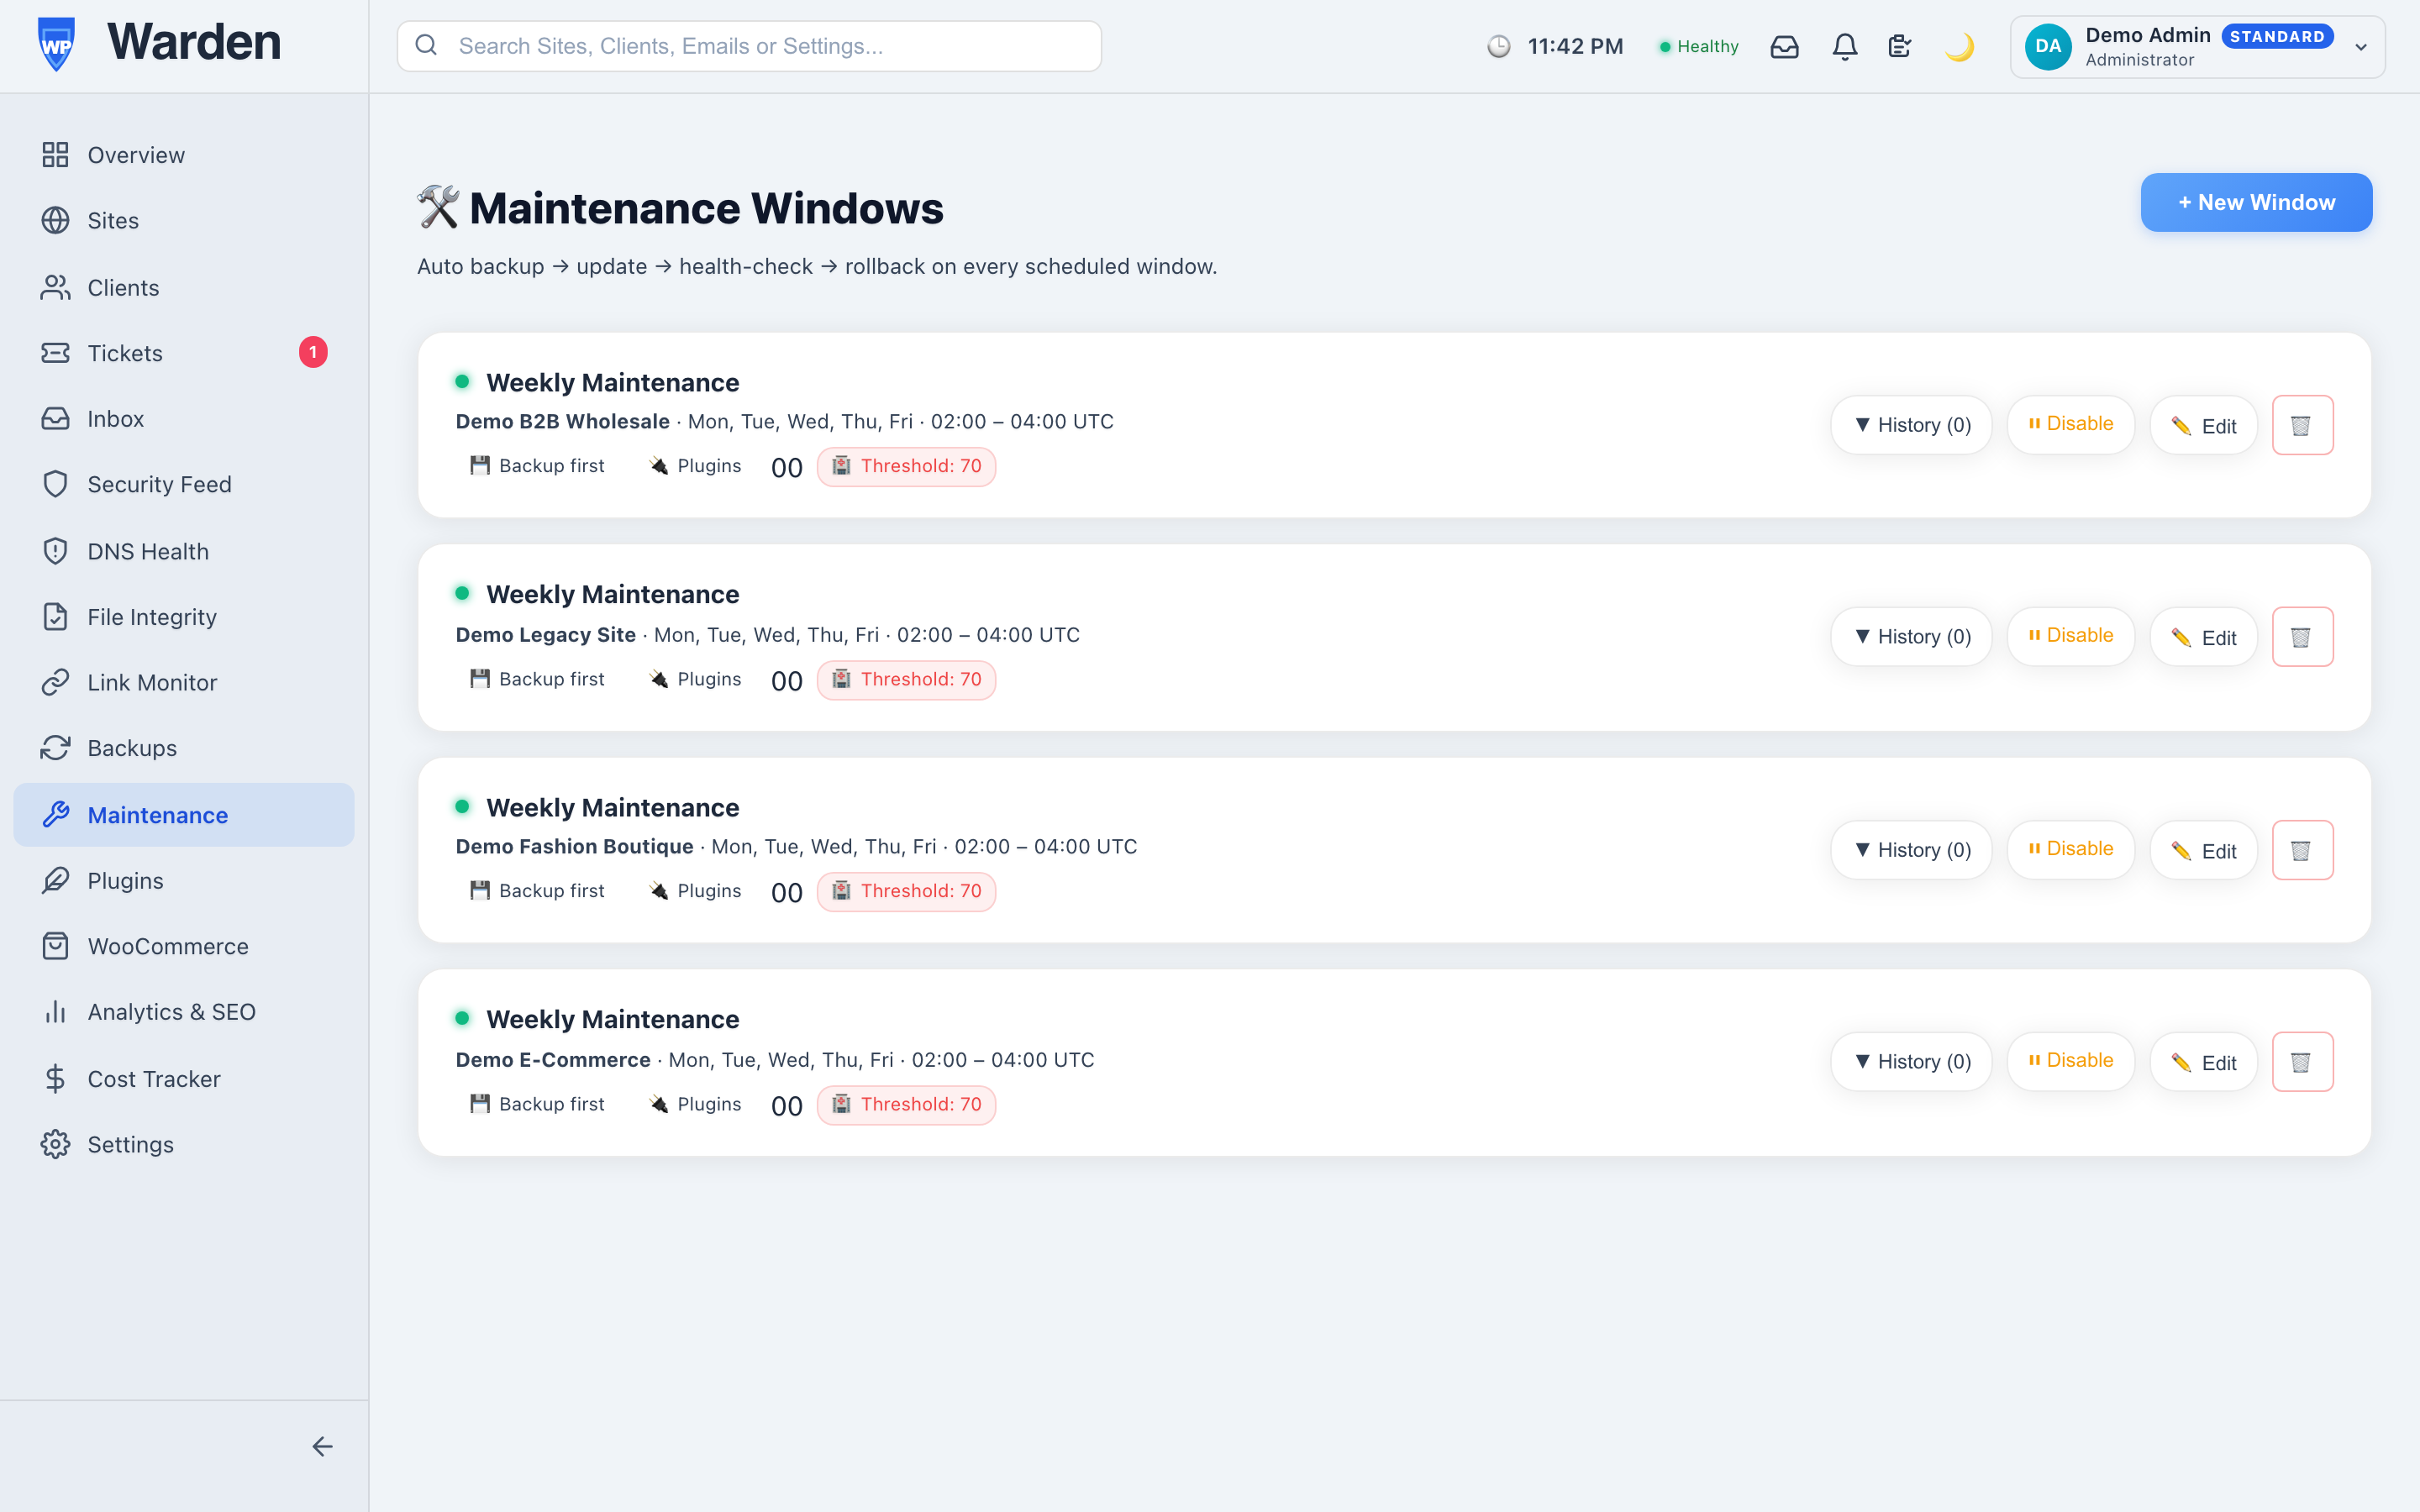Click the Plugins feather icon
Screen dimensions: 2420x1512
[56, 880]
